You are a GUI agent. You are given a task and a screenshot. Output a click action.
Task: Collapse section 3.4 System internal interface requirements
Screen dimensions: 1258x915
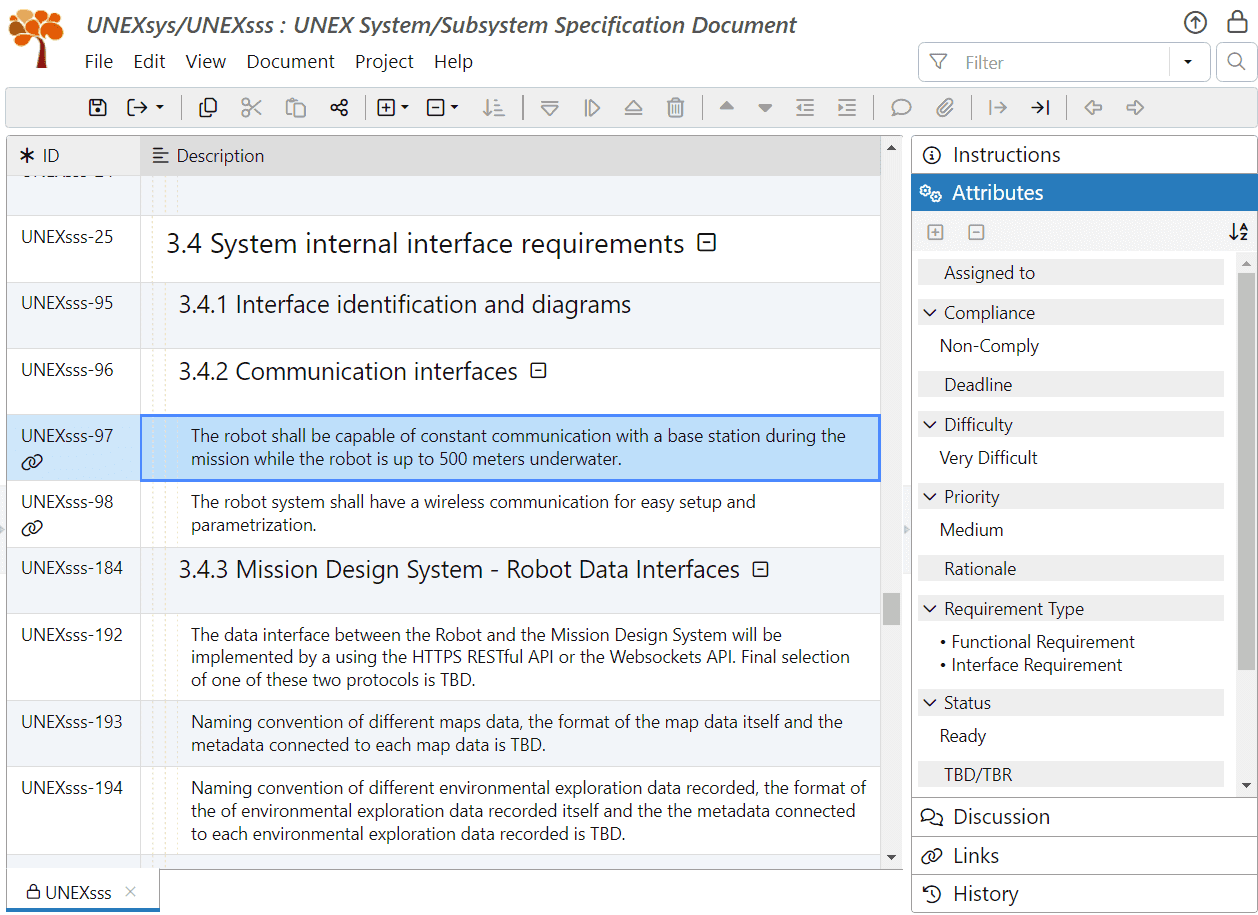click(707, 242)
